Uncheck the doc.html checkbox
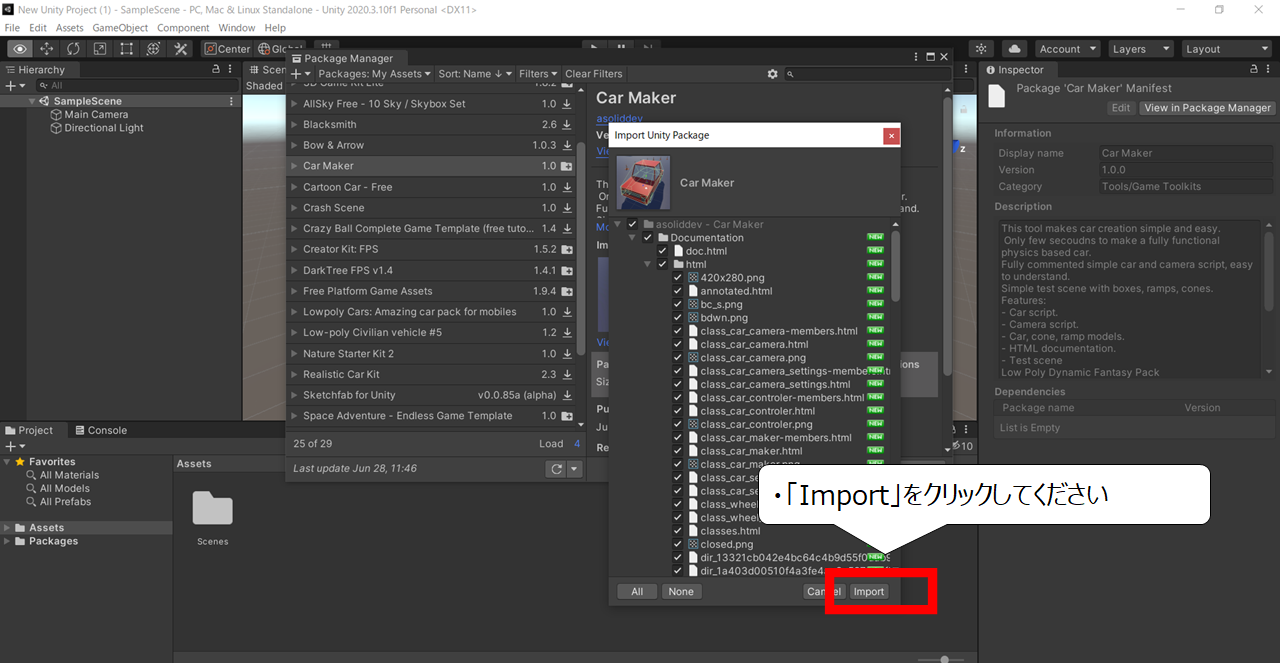This screenshot has width=1280, height=663. 662,251
